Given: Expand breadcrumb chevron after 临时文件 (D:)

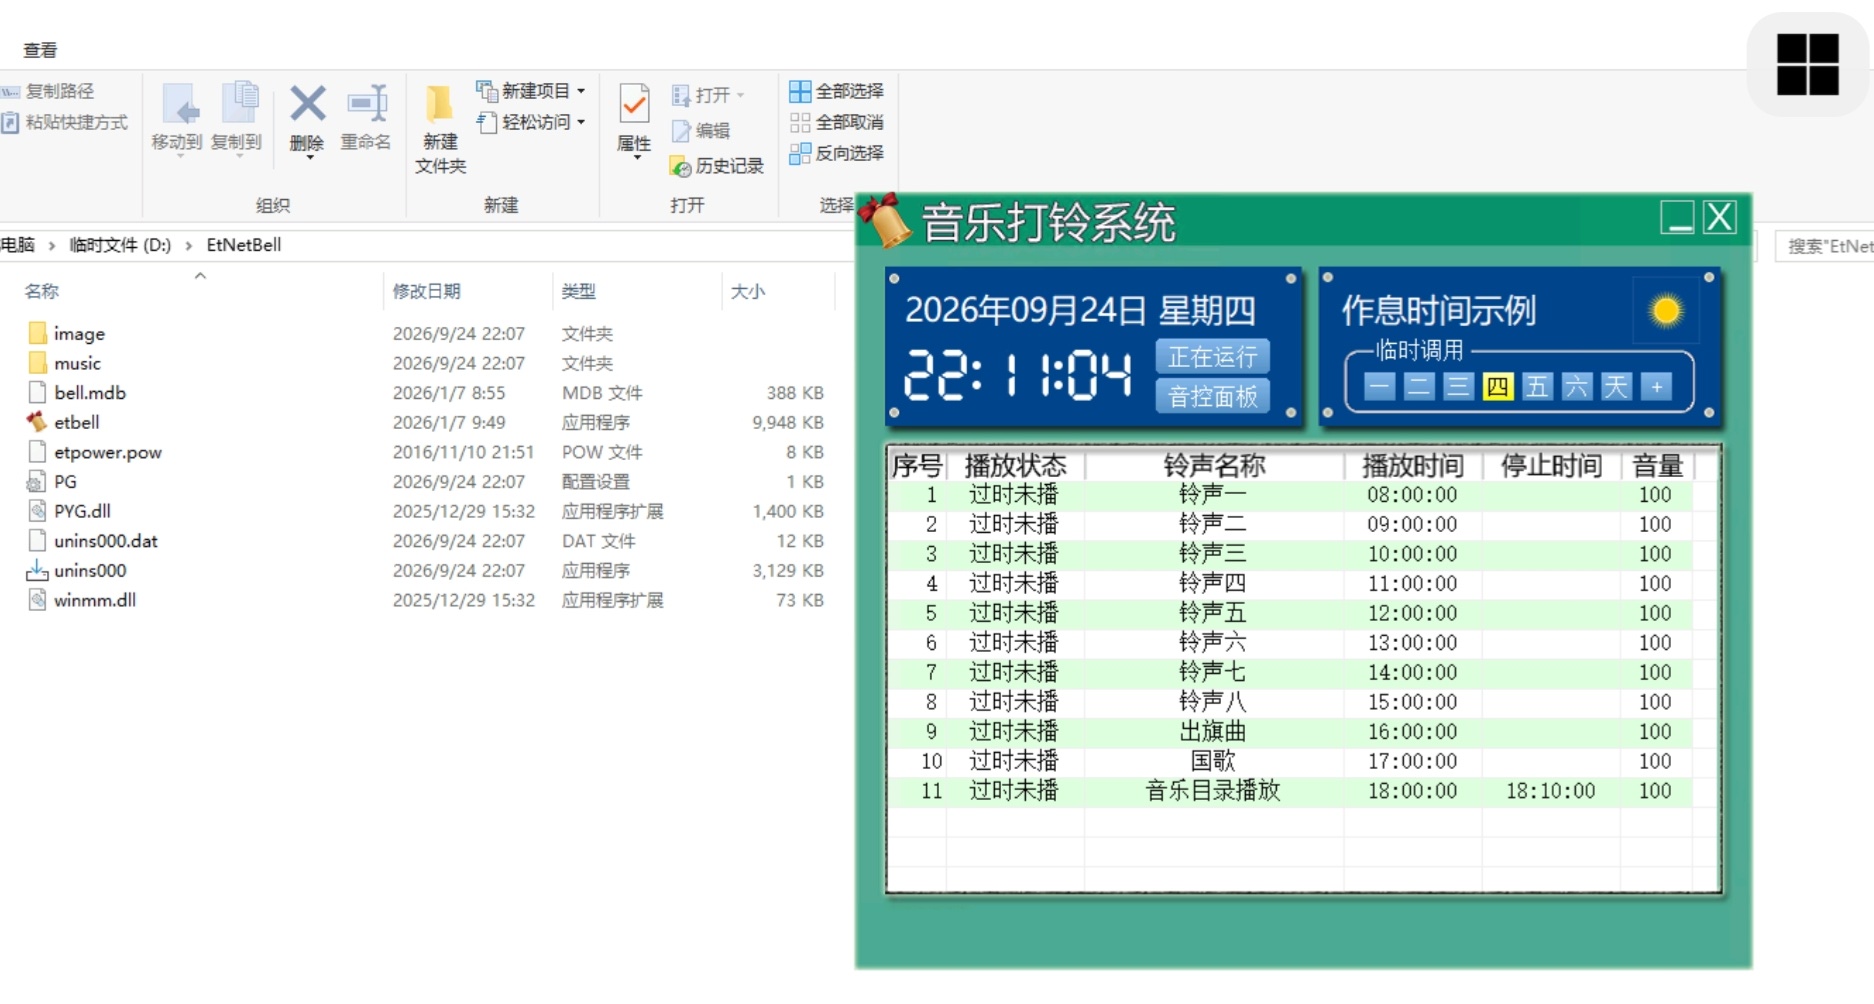Looking at the screenshot, I should (188, 246).
